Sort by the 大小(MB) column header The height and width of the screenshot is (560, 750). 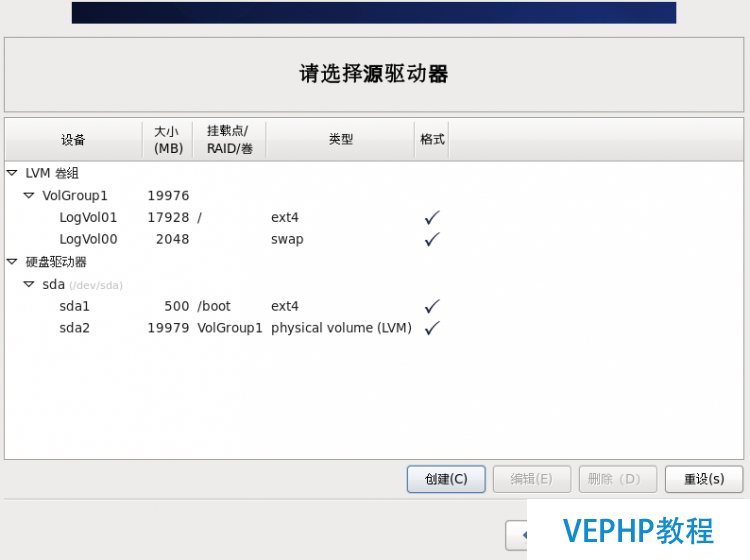click(168, 140)
